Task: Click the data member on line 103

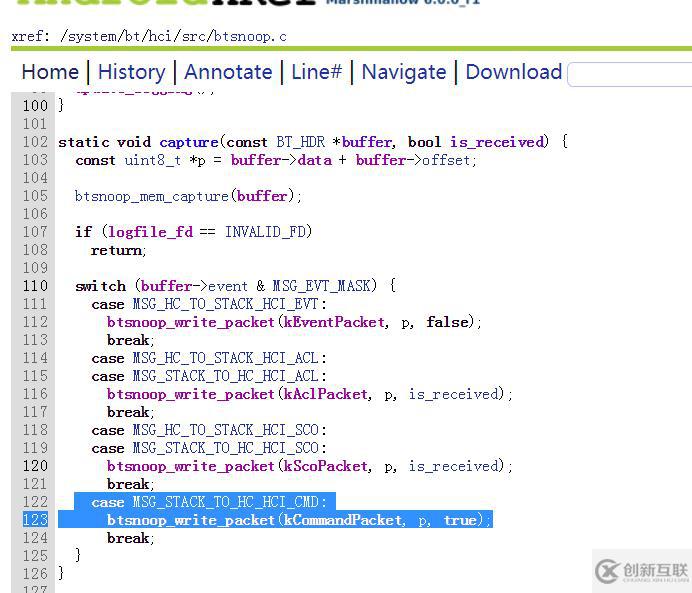Action: (x=315, y=160)
